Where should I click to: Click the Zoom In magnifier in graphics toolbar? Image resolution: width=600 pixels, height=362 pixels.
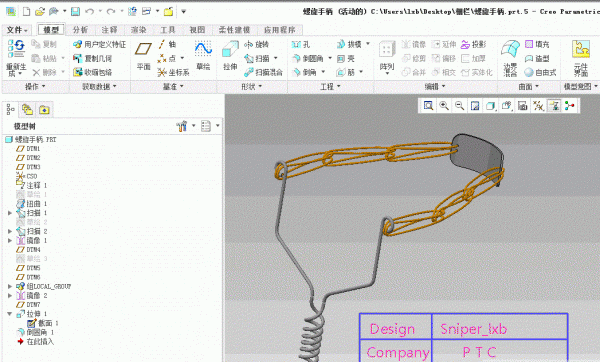tap(444, 106)
